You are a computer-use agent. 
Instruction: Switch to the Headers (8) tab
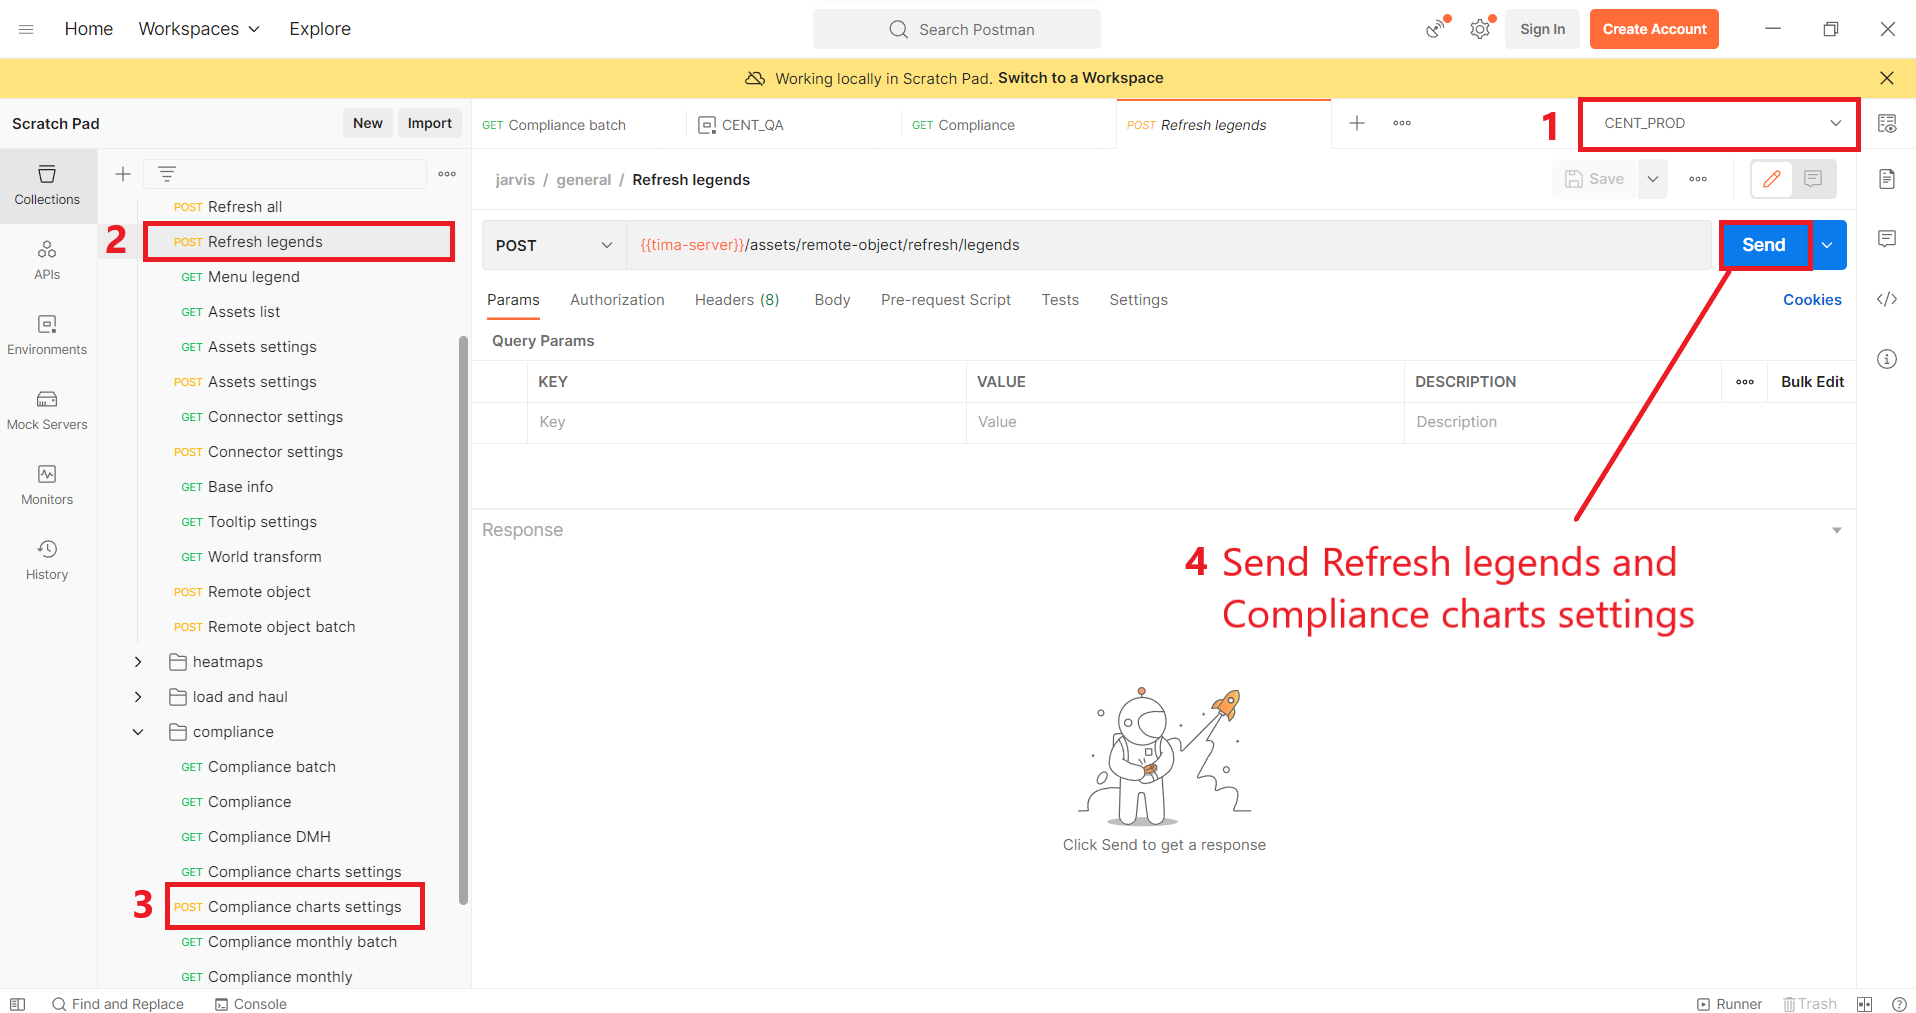tap(737, 300)
